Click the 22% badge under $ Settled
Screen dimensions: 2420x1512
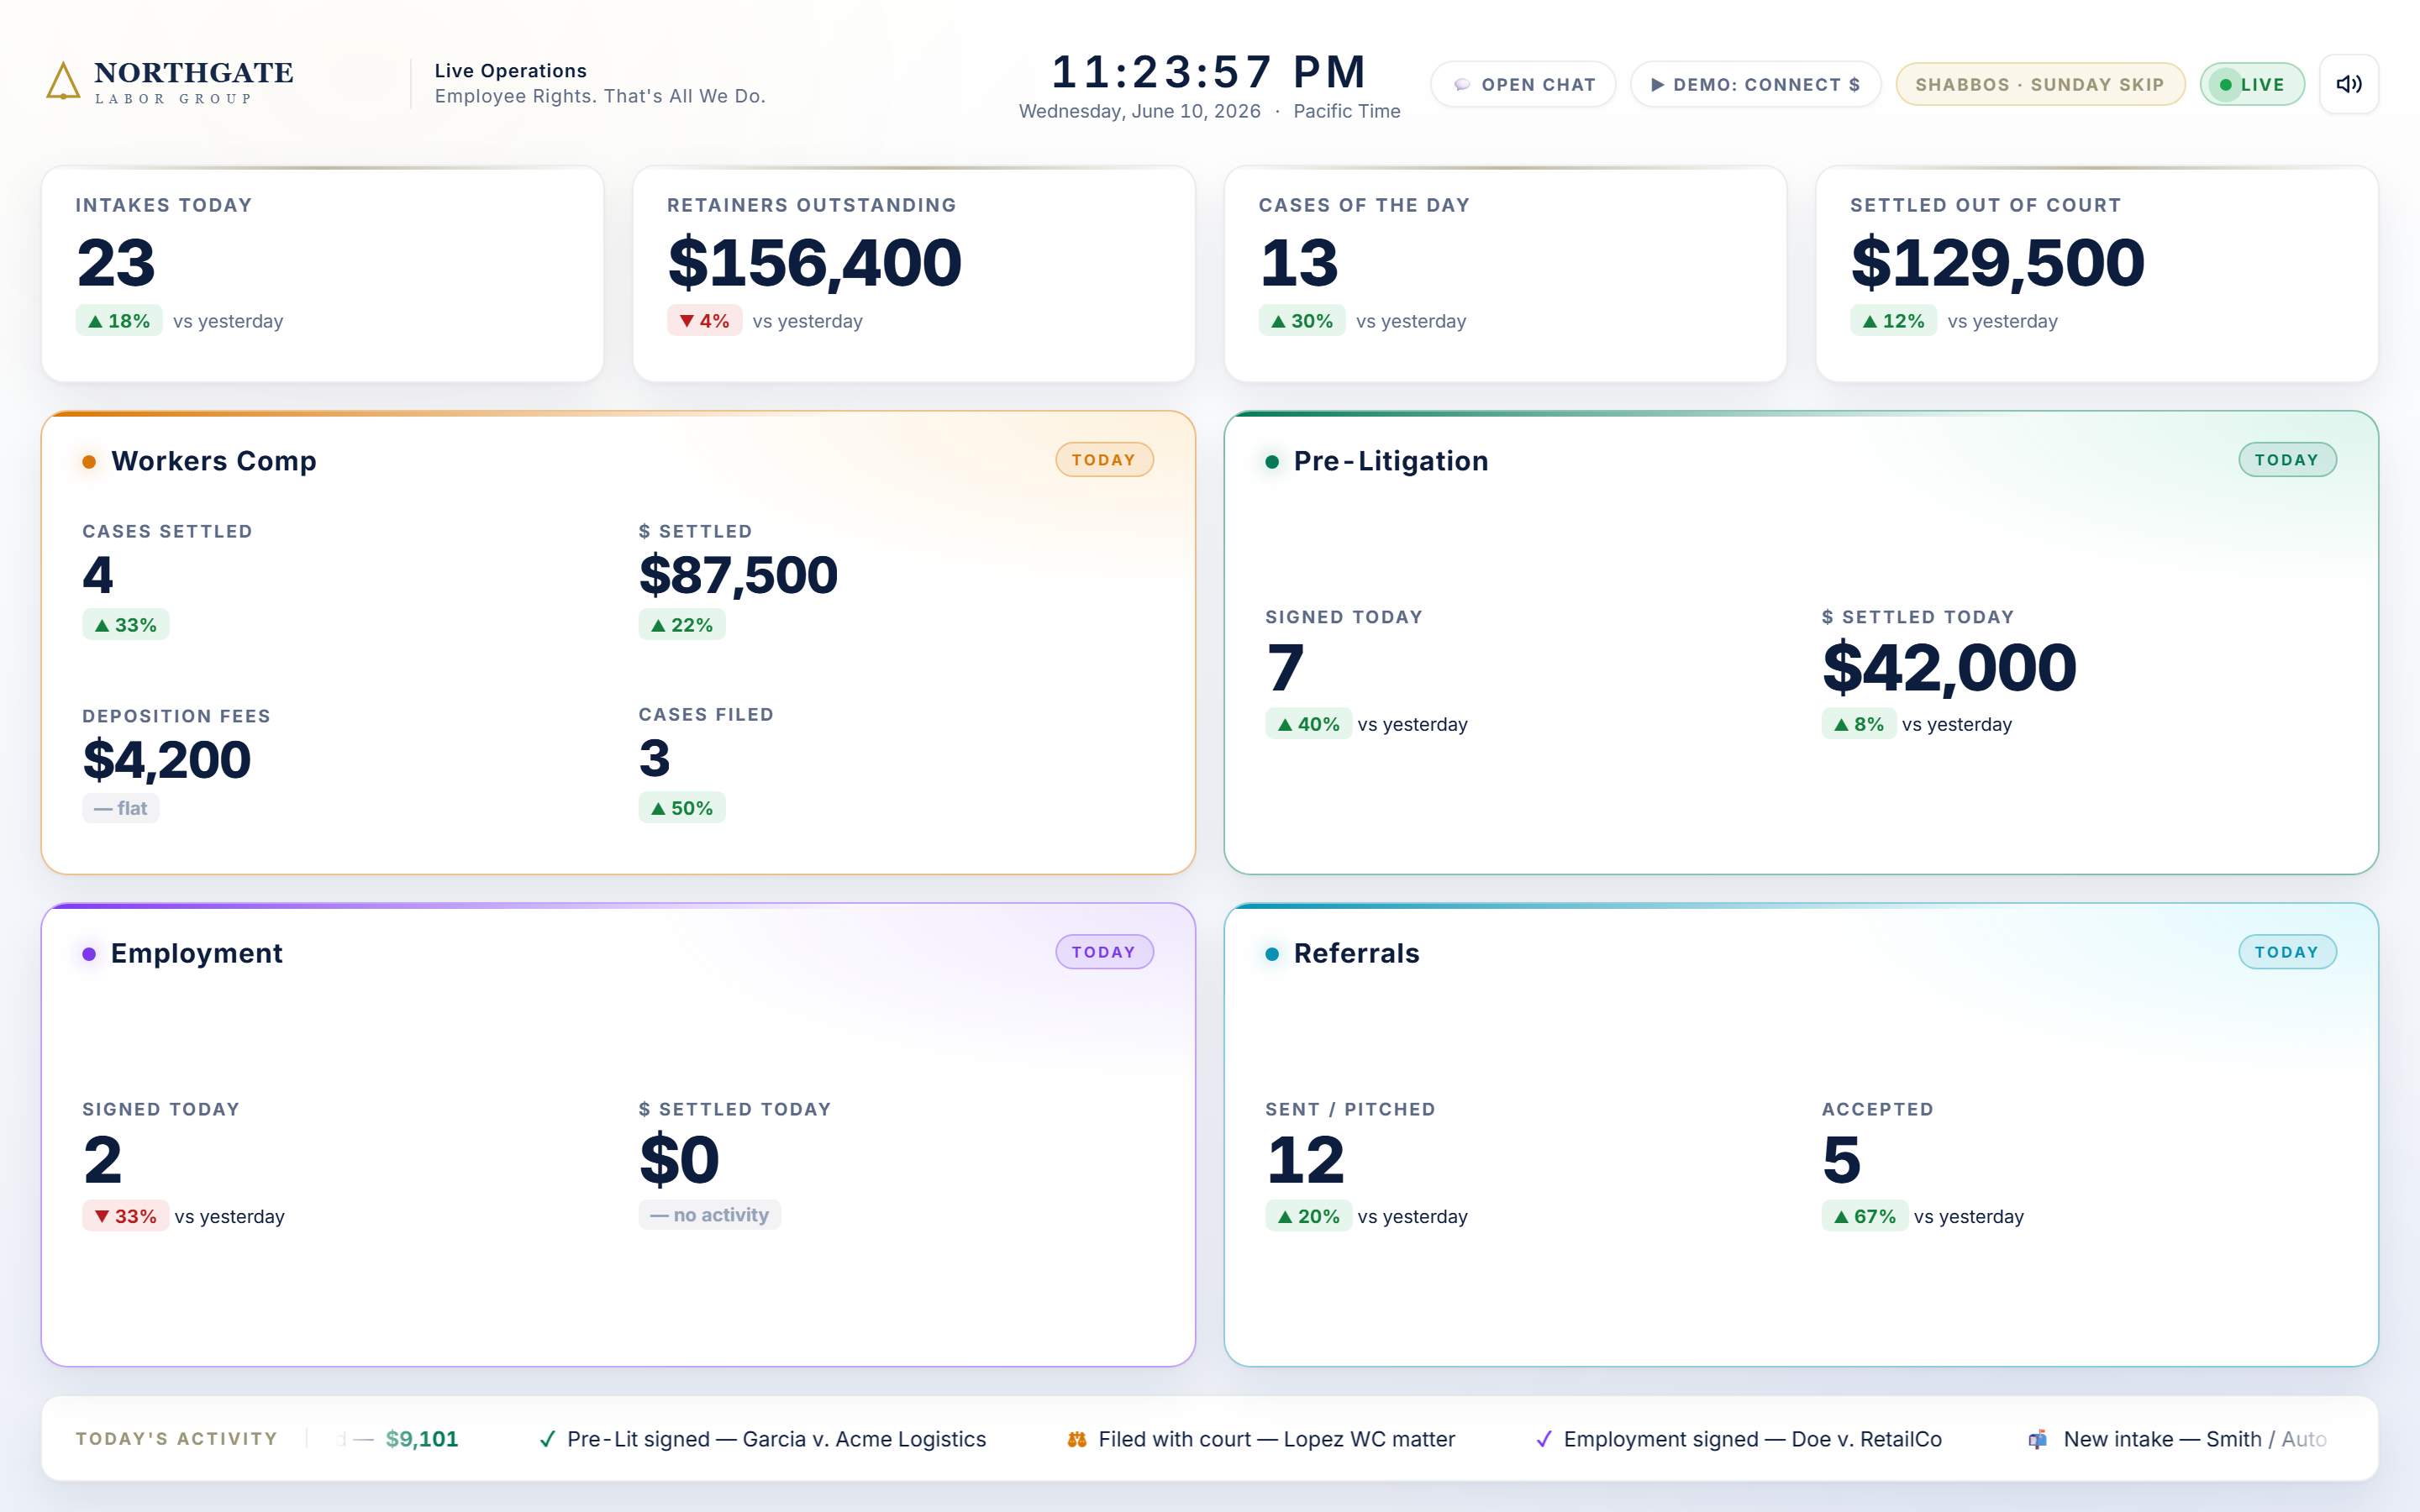pos(682,625)
